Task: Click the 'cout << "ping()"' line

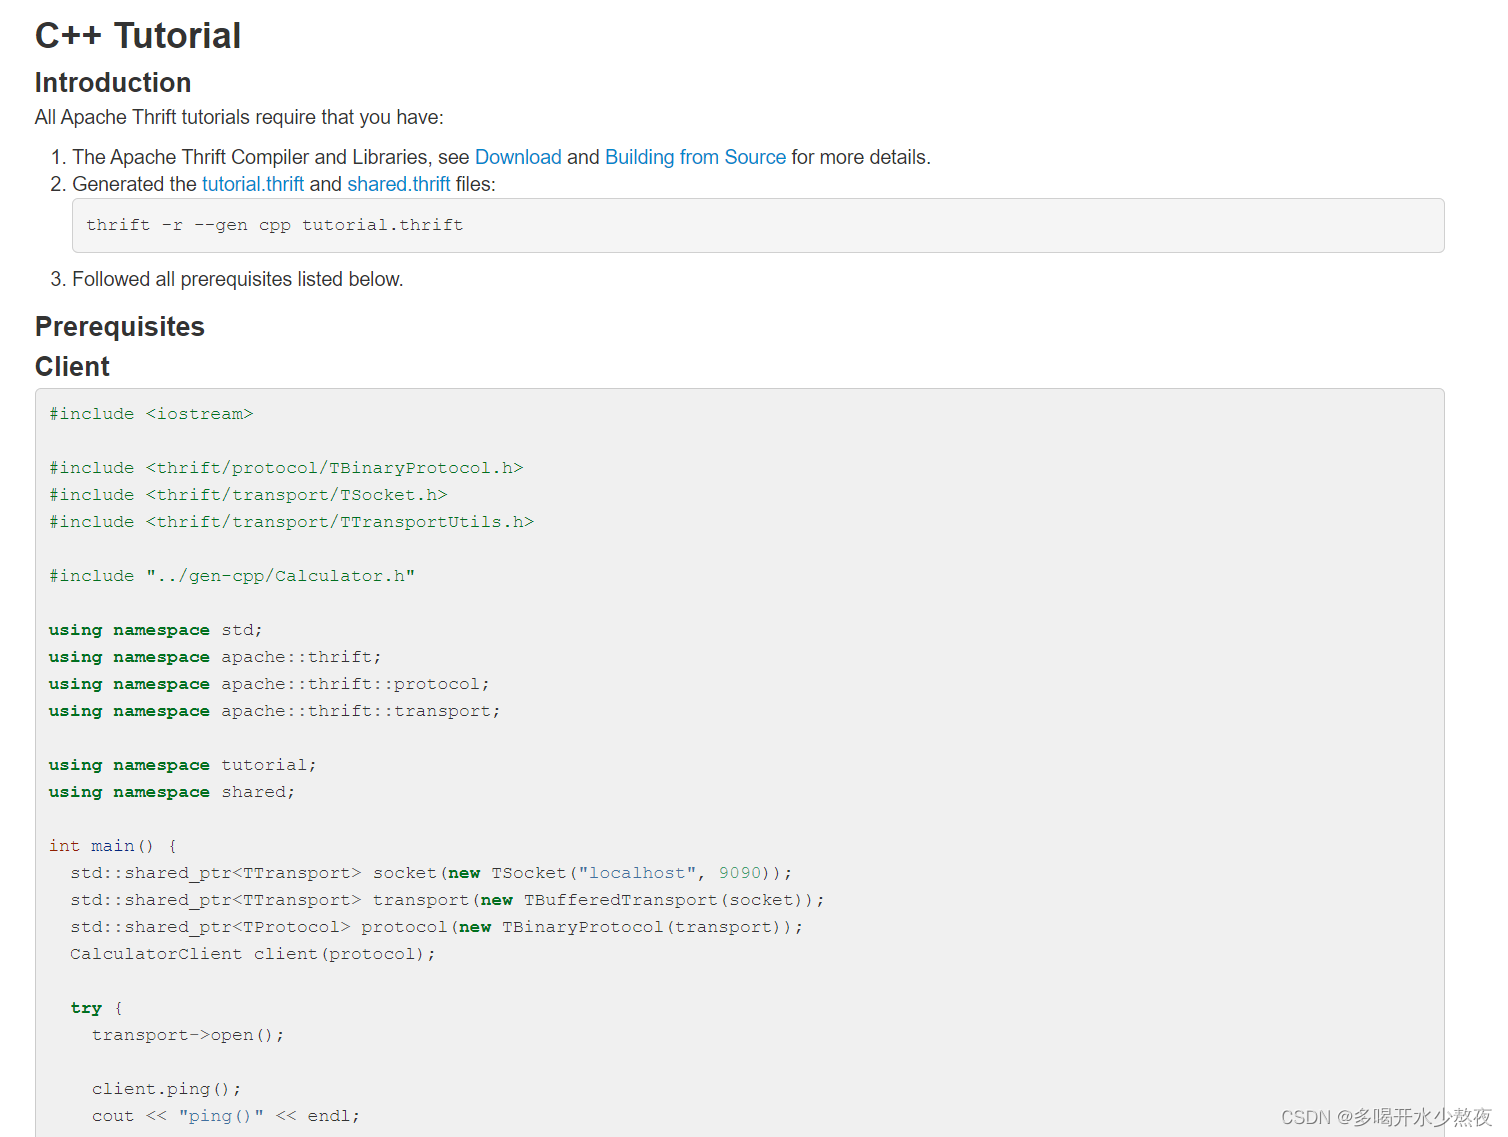Action: click(226, 1116)
